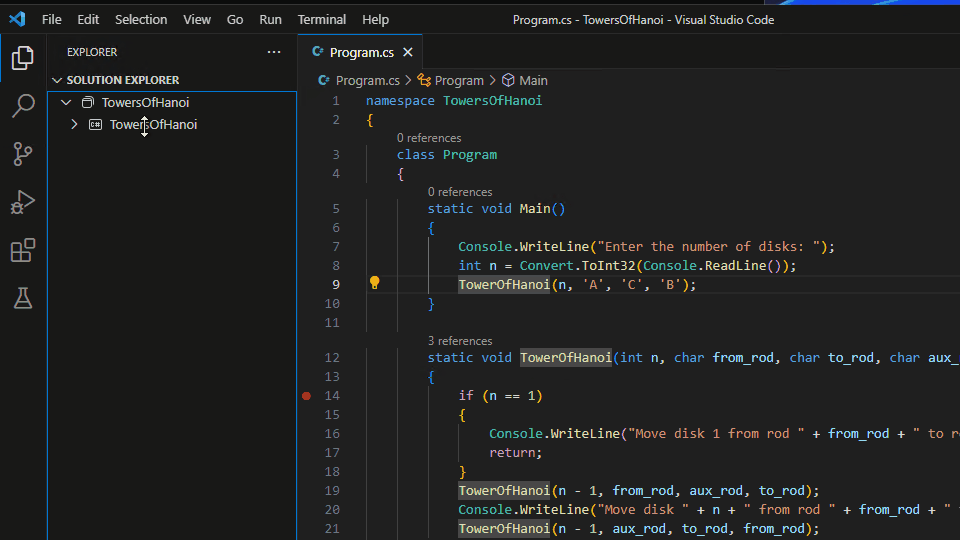The image size is (960, 540).
Task: Toggle the breakpoint on line 14
Action: click(x=307, y=396)
